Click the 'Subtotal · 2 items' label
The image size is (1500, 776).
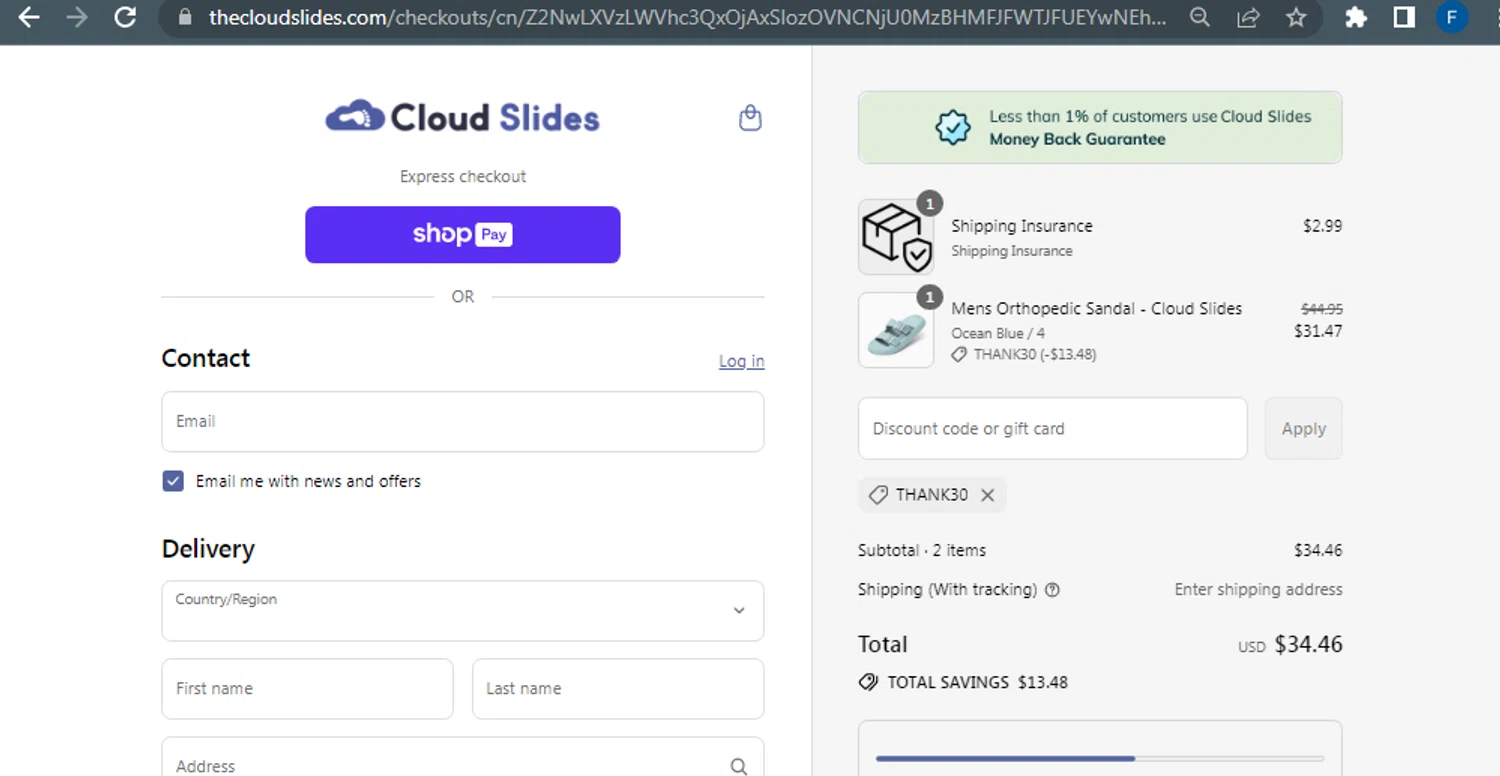pyautogui.click(x=922, y=551)
